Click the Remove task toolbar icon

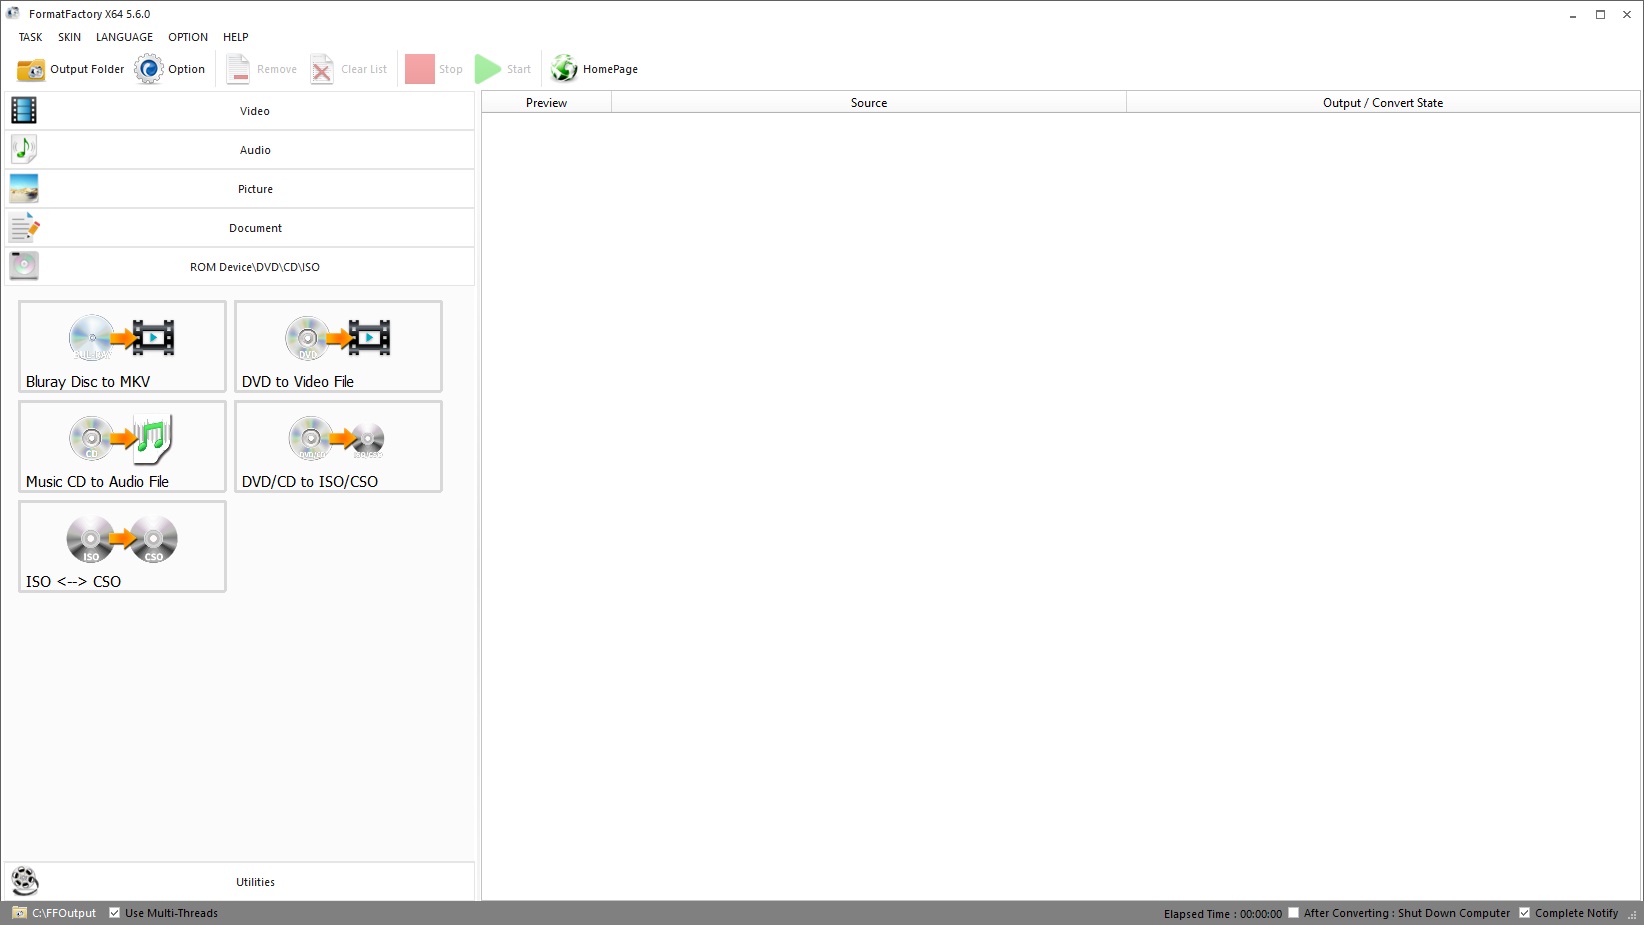[x=238, y=69]
